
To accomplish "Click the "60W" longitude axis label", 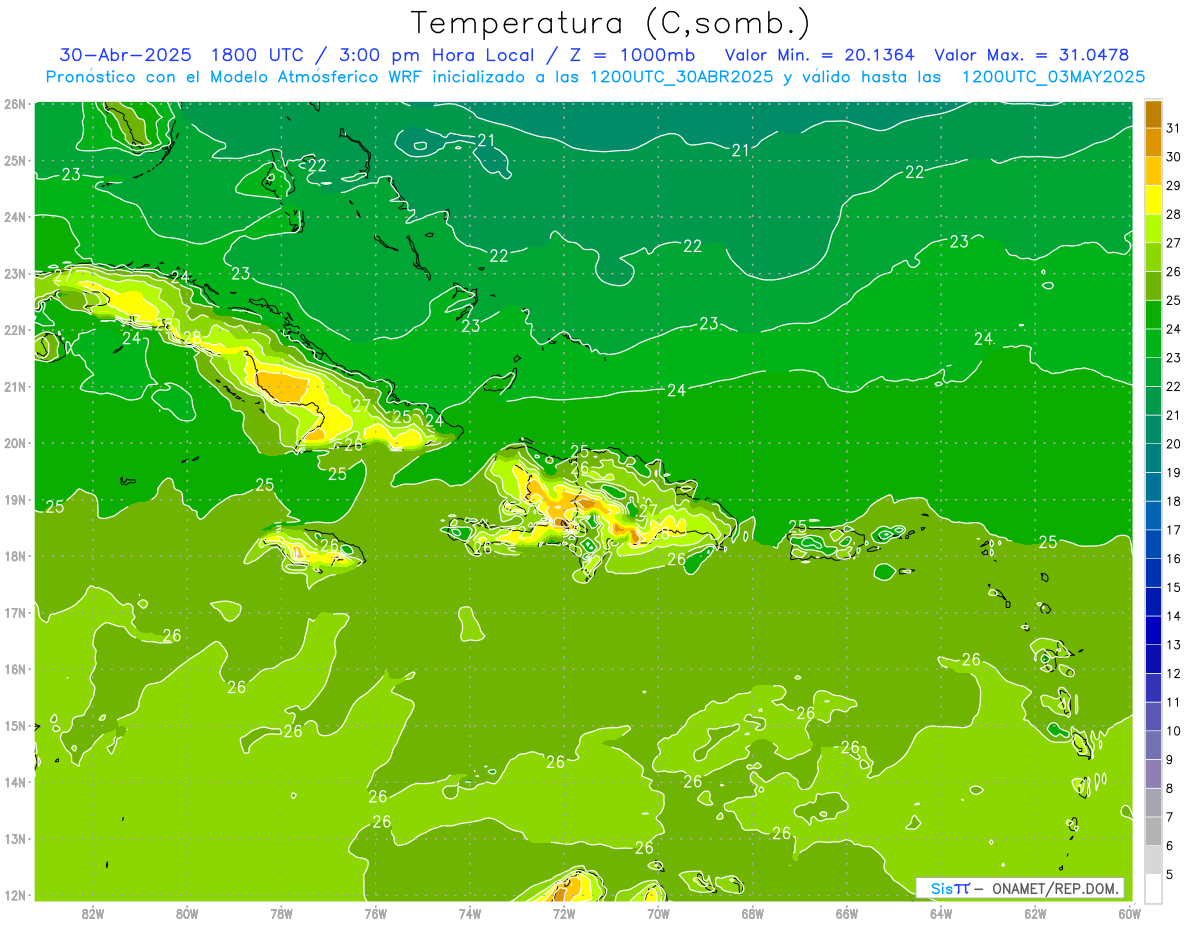I will pos(1129,912).
